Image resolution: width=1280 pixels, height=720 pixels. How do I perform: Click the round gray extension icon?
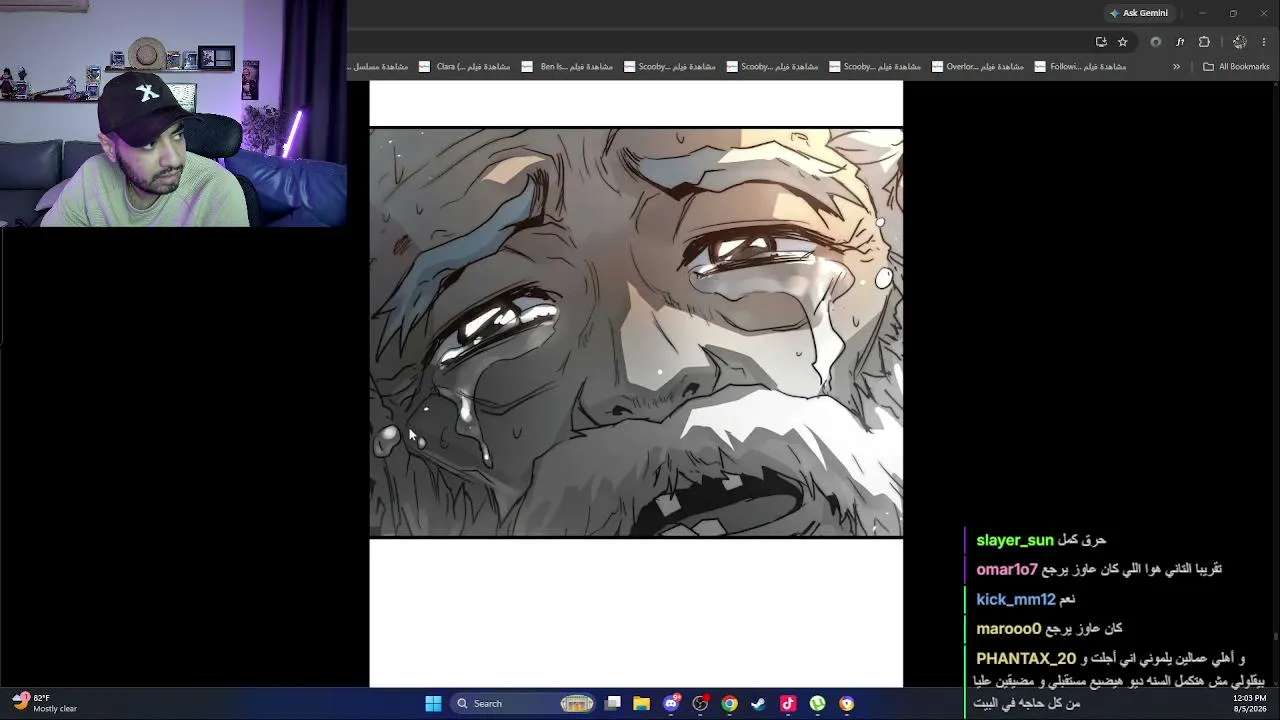coord(1156,42)
